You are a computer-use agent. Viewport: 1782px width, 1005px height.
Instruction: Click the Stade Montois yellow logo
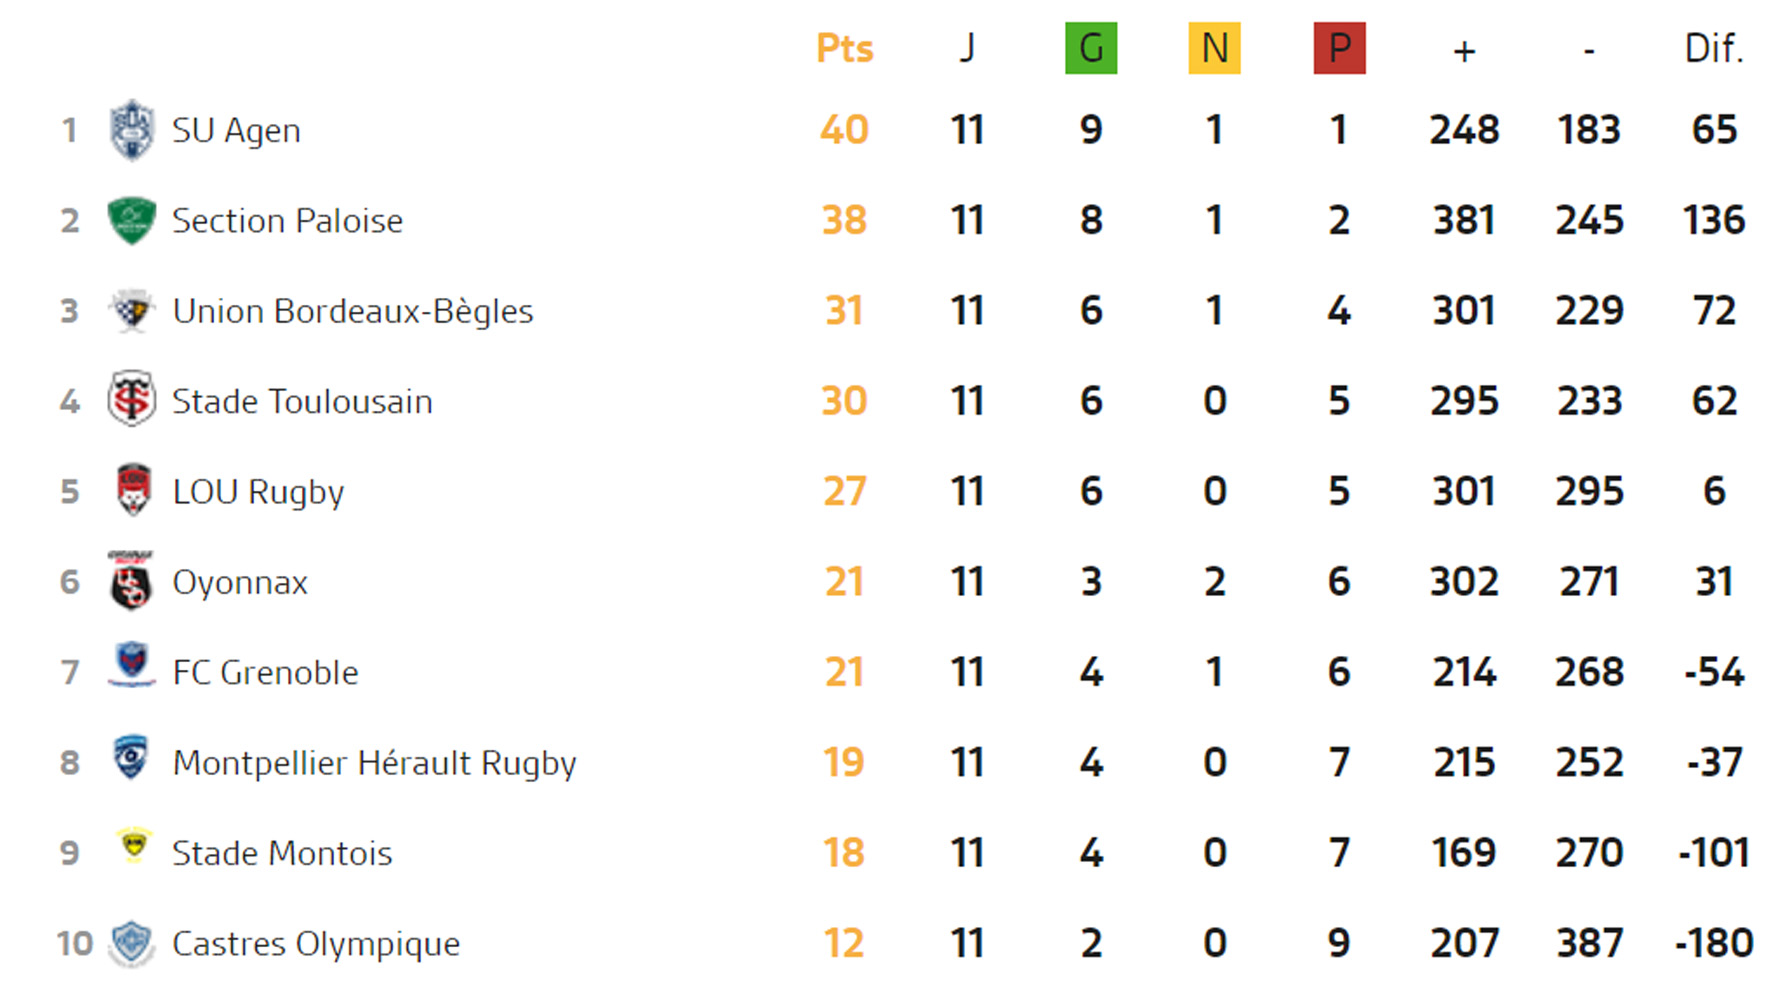(133, 846)
